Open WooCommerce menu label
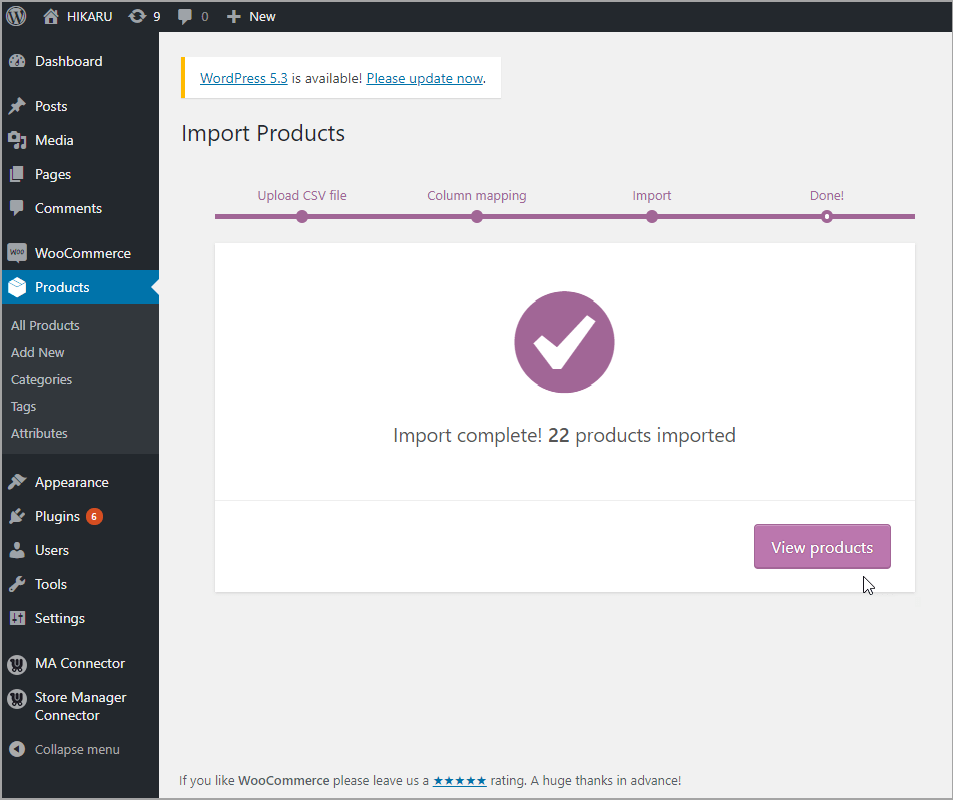Screen dimensions: 953x800 point(83,253)
